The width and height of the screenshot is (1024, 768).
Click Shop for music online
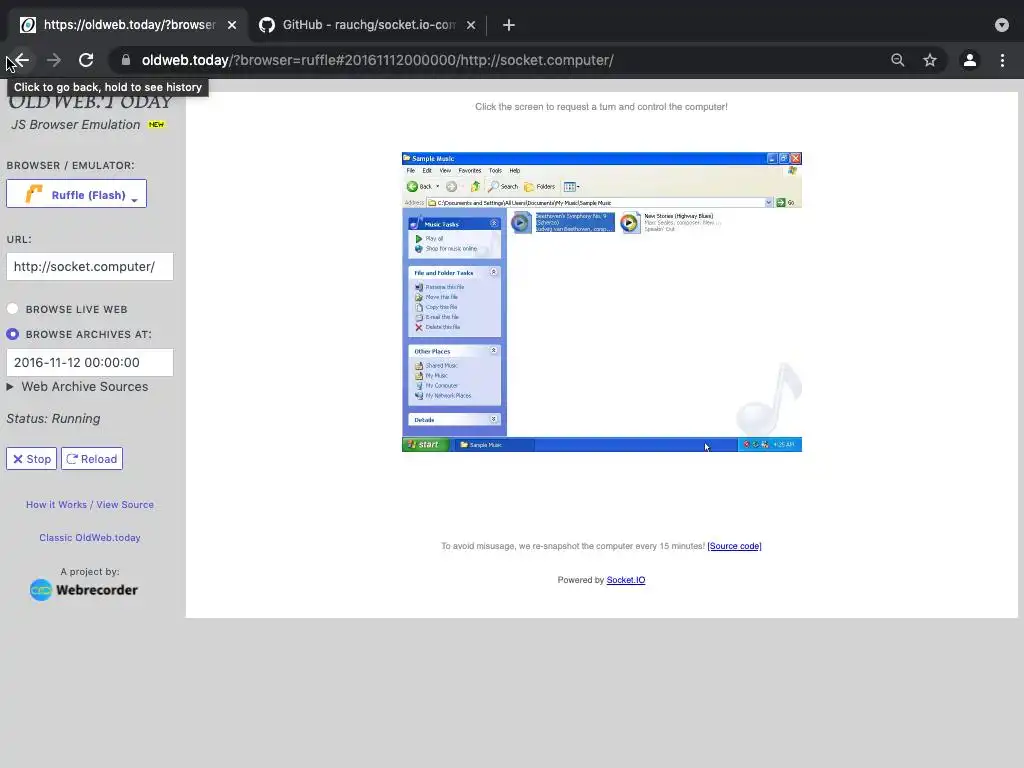tap(446, 248)
